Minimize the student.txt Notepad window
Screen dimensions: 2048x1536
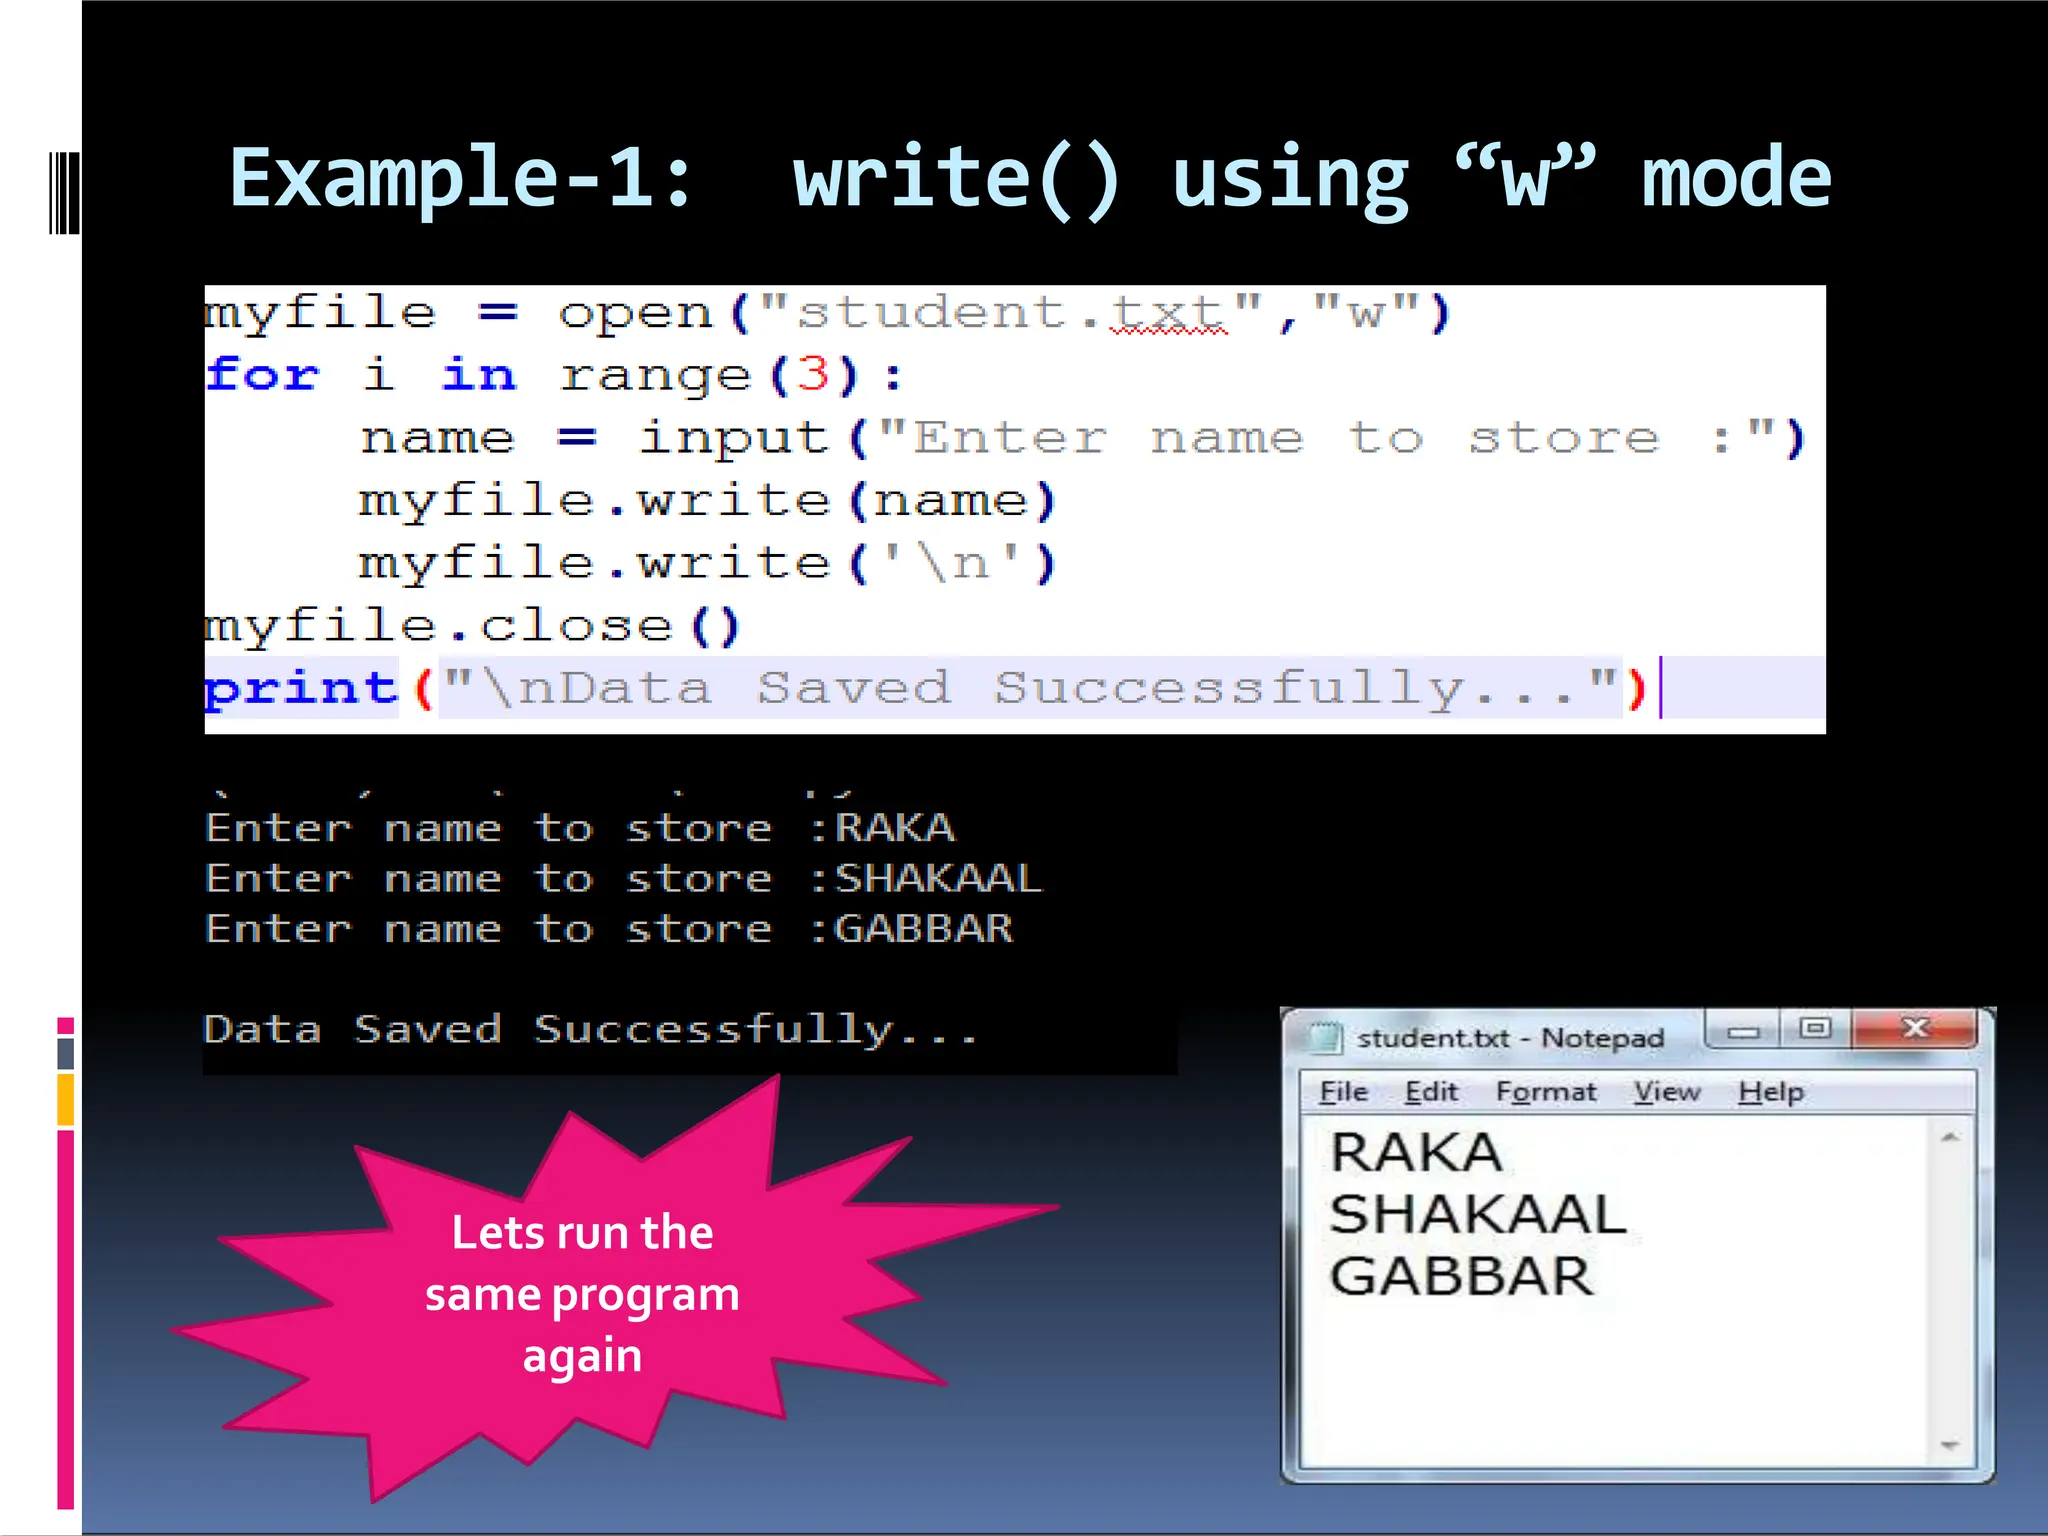pyautogui.click(x=1743, y=1031)
